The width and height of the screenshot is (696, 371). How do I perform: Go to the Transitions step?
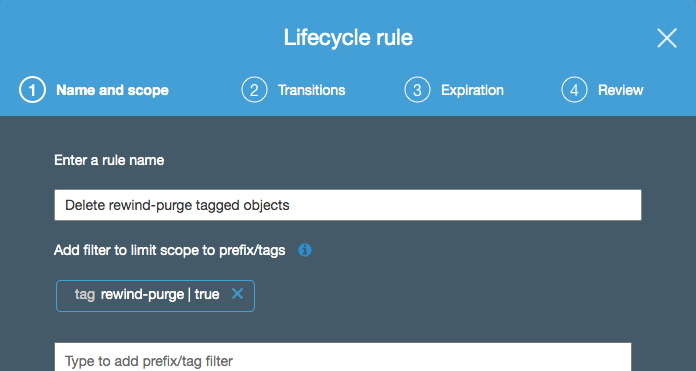tap(312, 90)
